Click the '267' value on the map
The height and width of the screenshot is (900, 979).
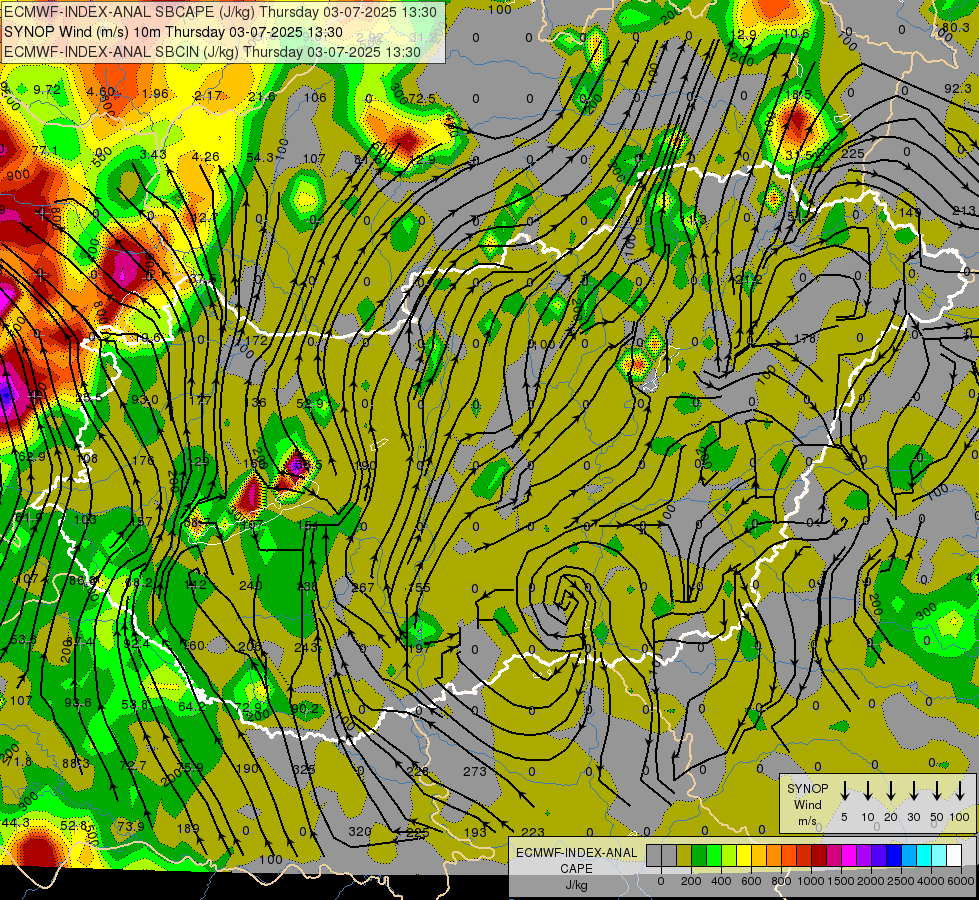pyautogui.click(x=363, y=587)
